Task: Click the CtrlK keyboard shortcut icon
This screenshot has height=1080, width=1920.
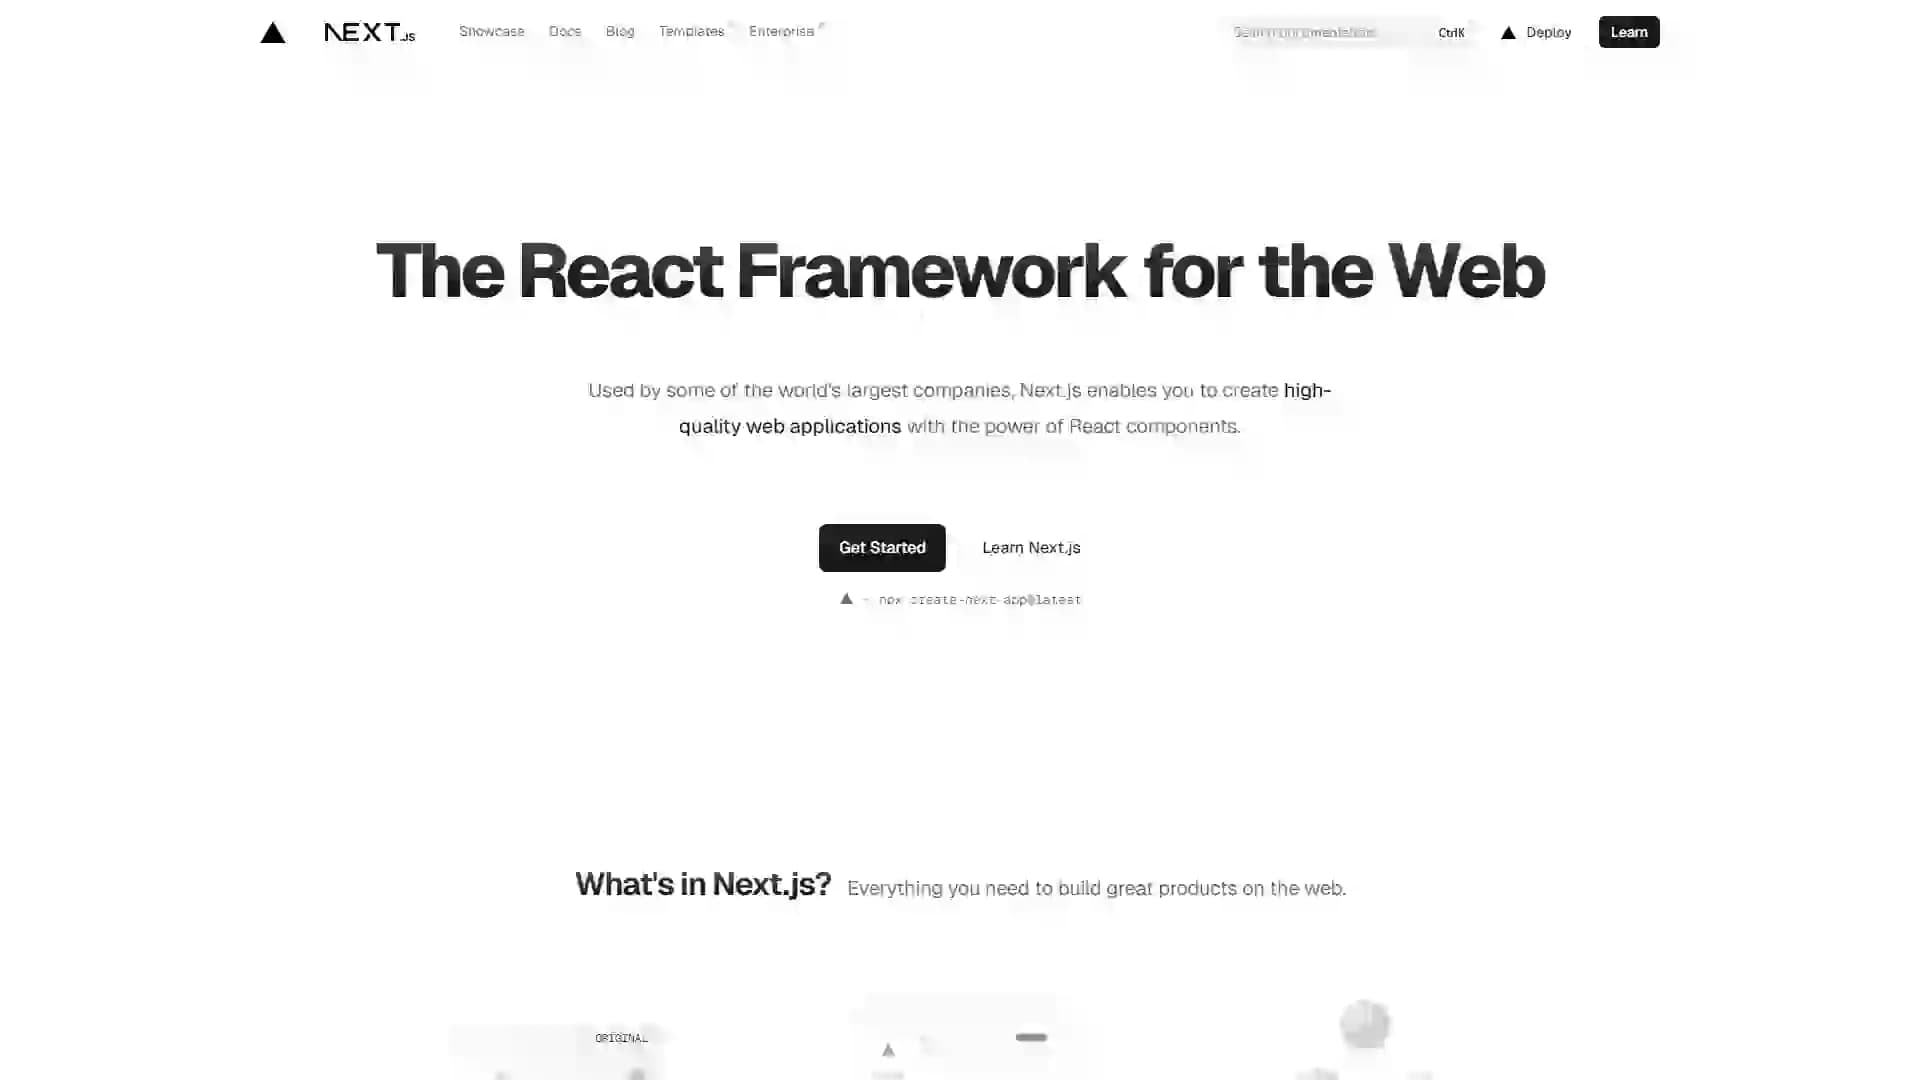Action: 1451,32
